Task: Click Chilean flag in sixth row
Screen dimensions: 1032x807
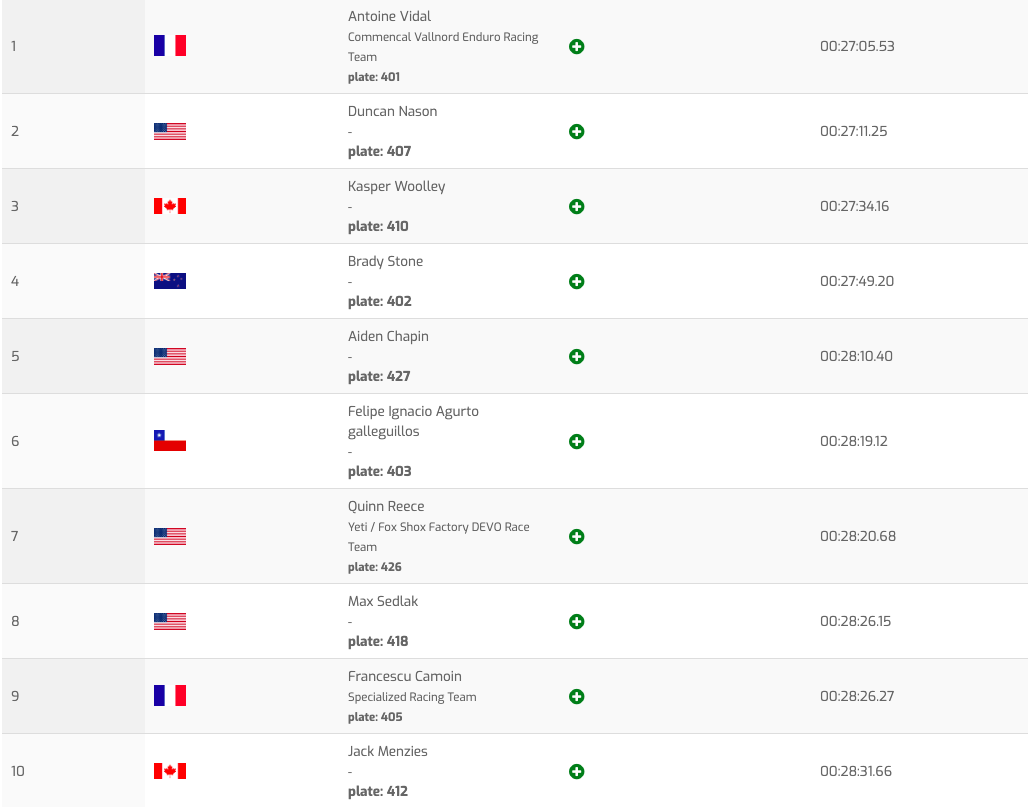Action: [170, 441]
